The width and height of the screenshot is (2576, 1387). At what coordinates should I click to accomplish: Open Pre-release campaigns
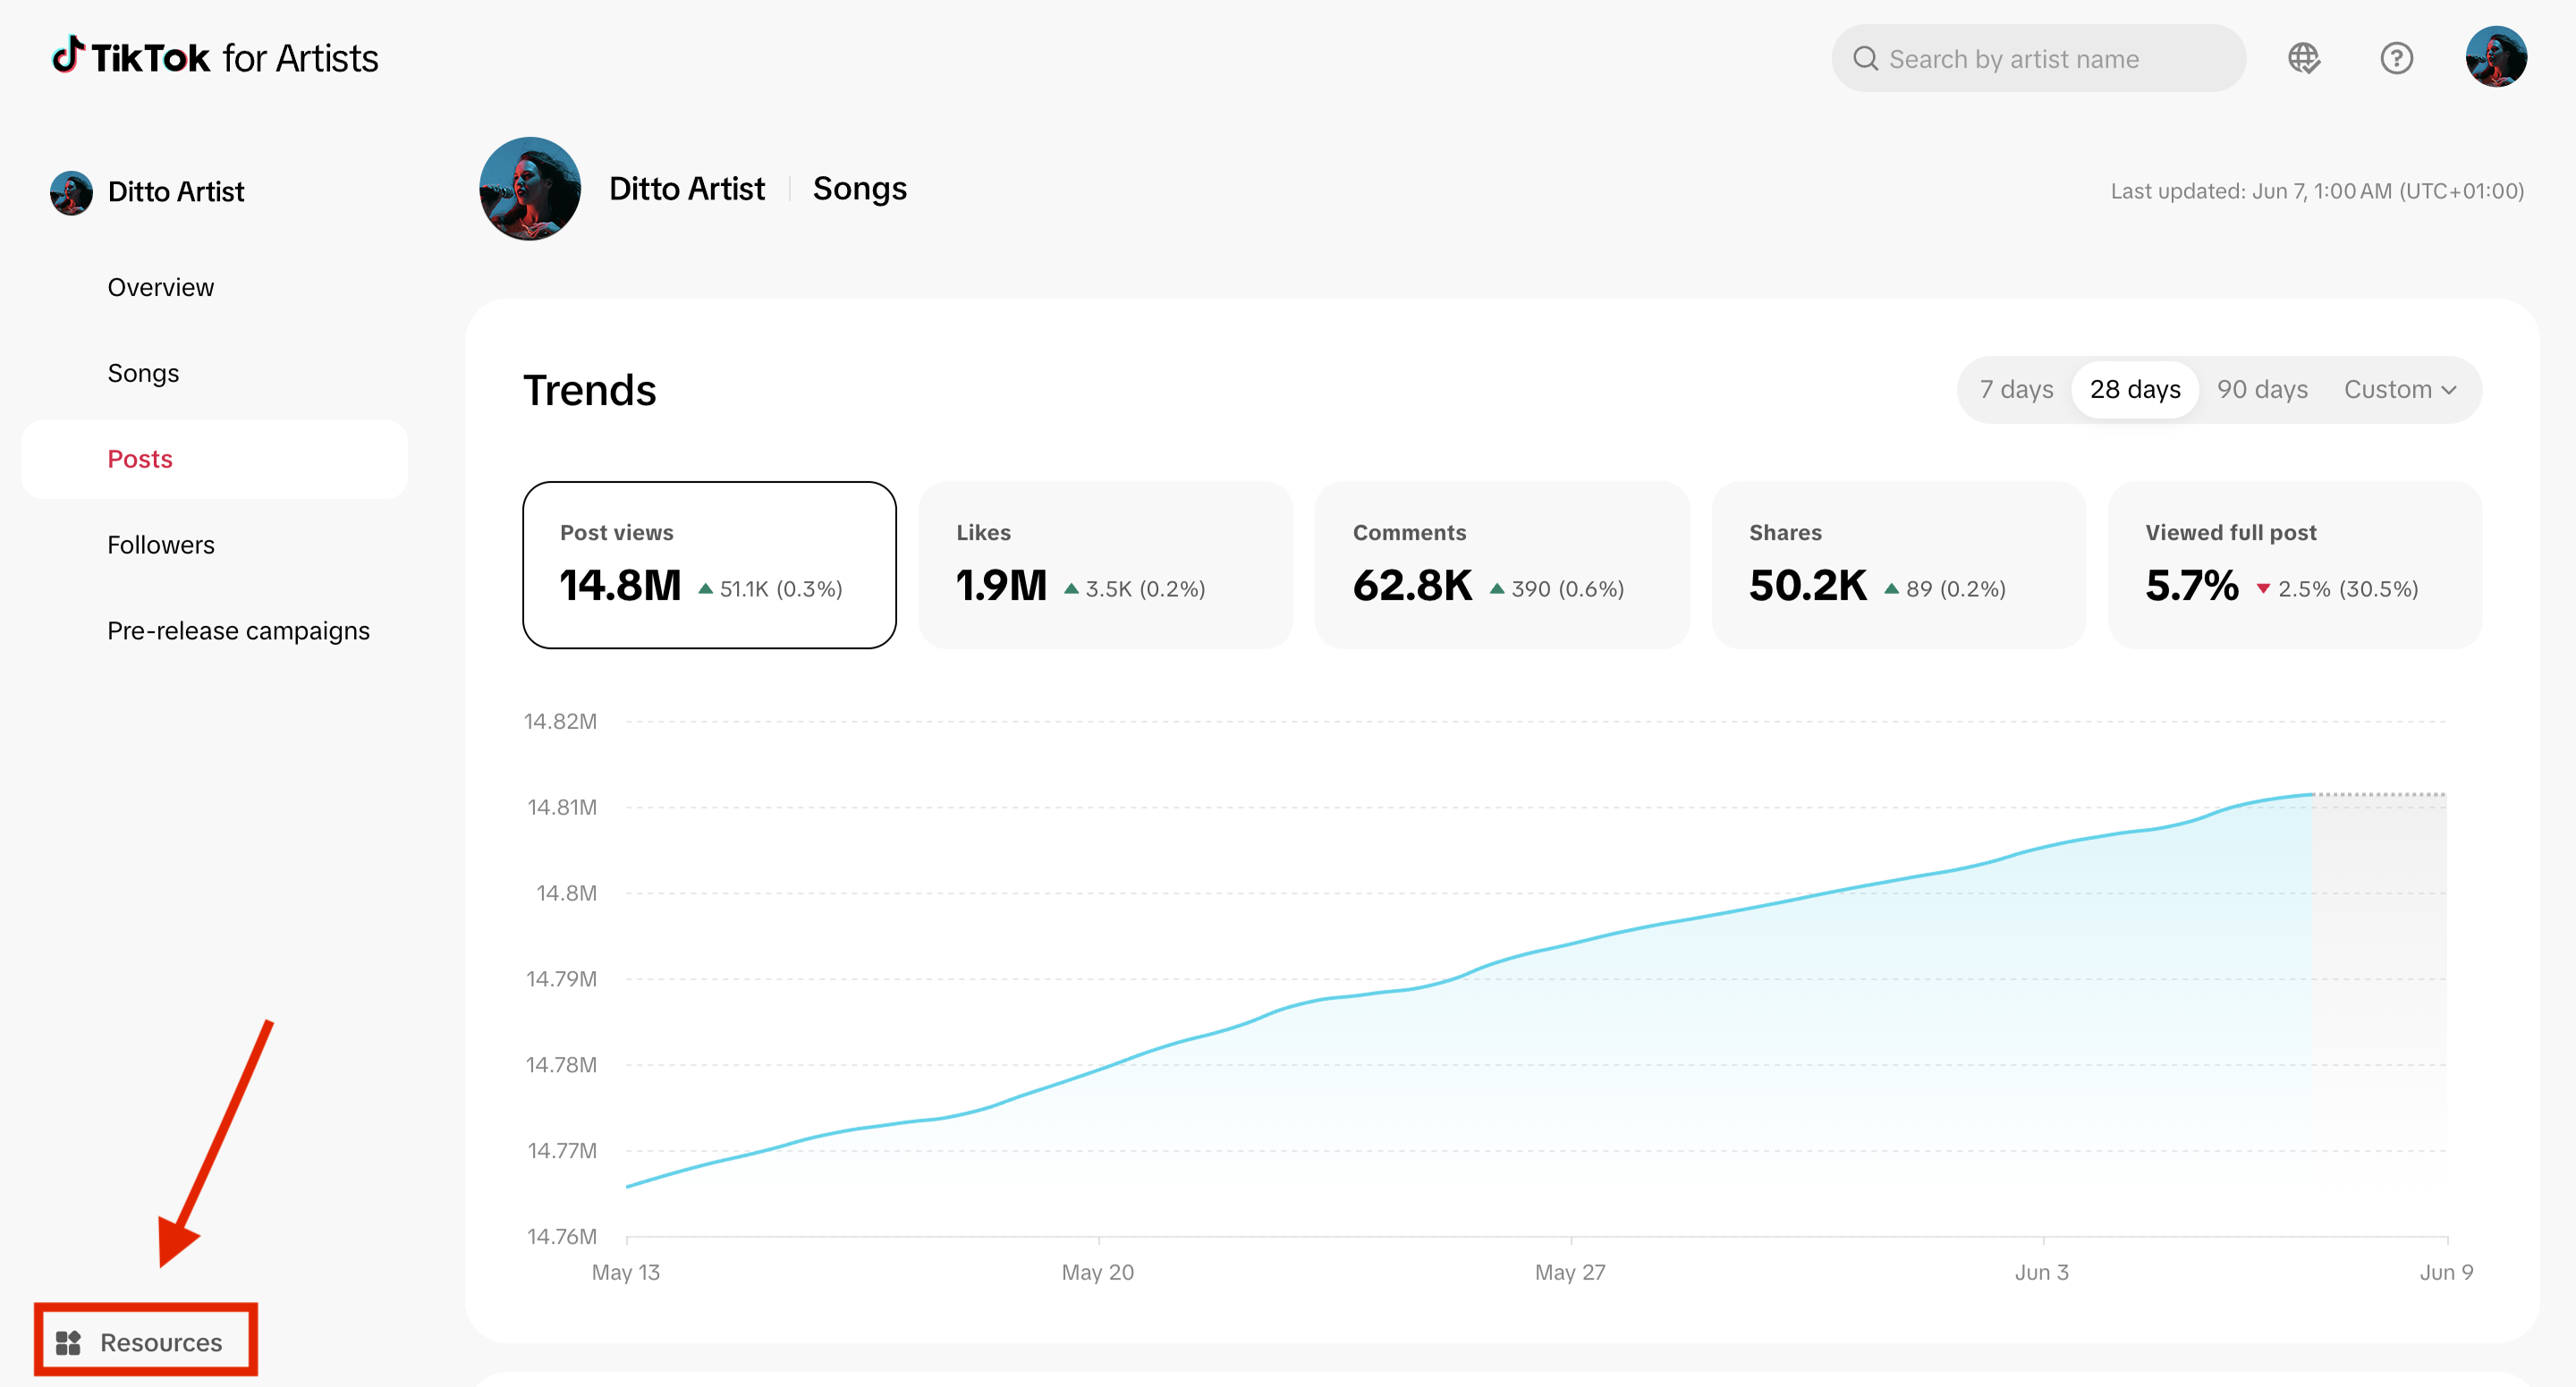click(x=238, y=631)
